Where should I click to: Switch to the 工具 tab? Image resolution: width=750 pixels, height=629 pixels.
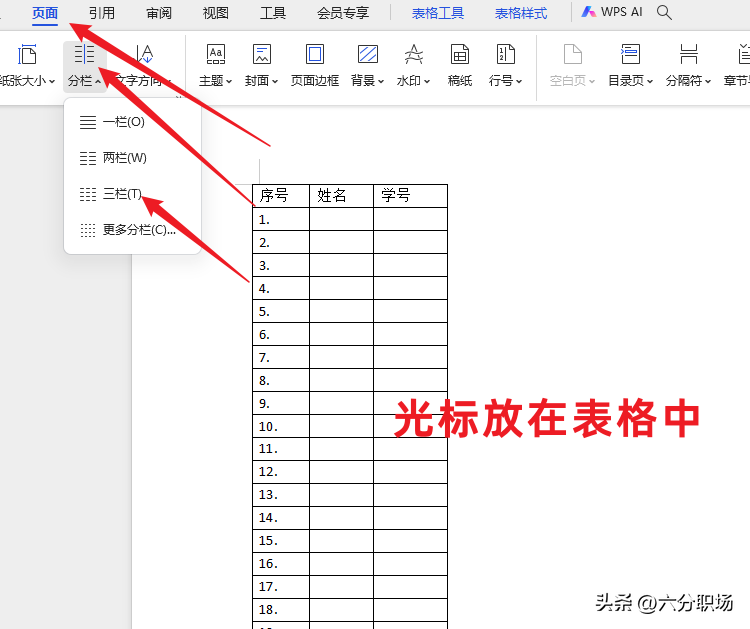pos(273,13)
